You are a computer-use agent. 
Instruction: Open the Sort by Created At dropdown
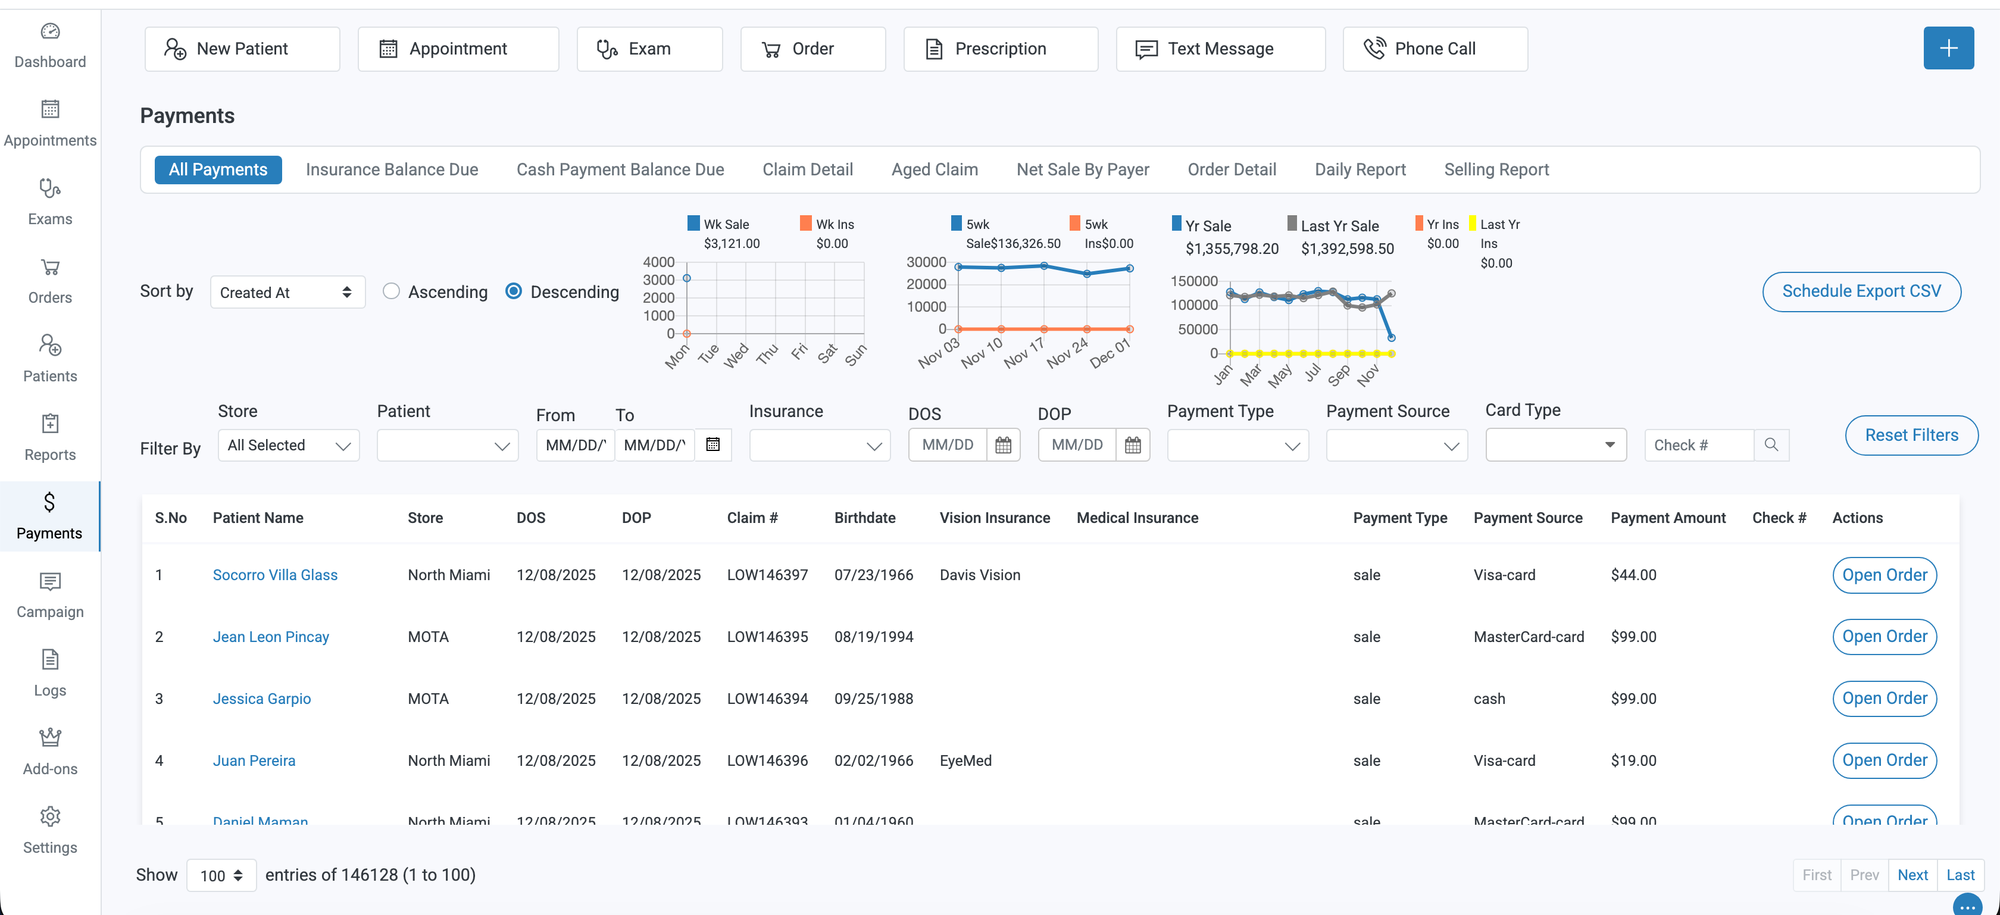[287, 292]
